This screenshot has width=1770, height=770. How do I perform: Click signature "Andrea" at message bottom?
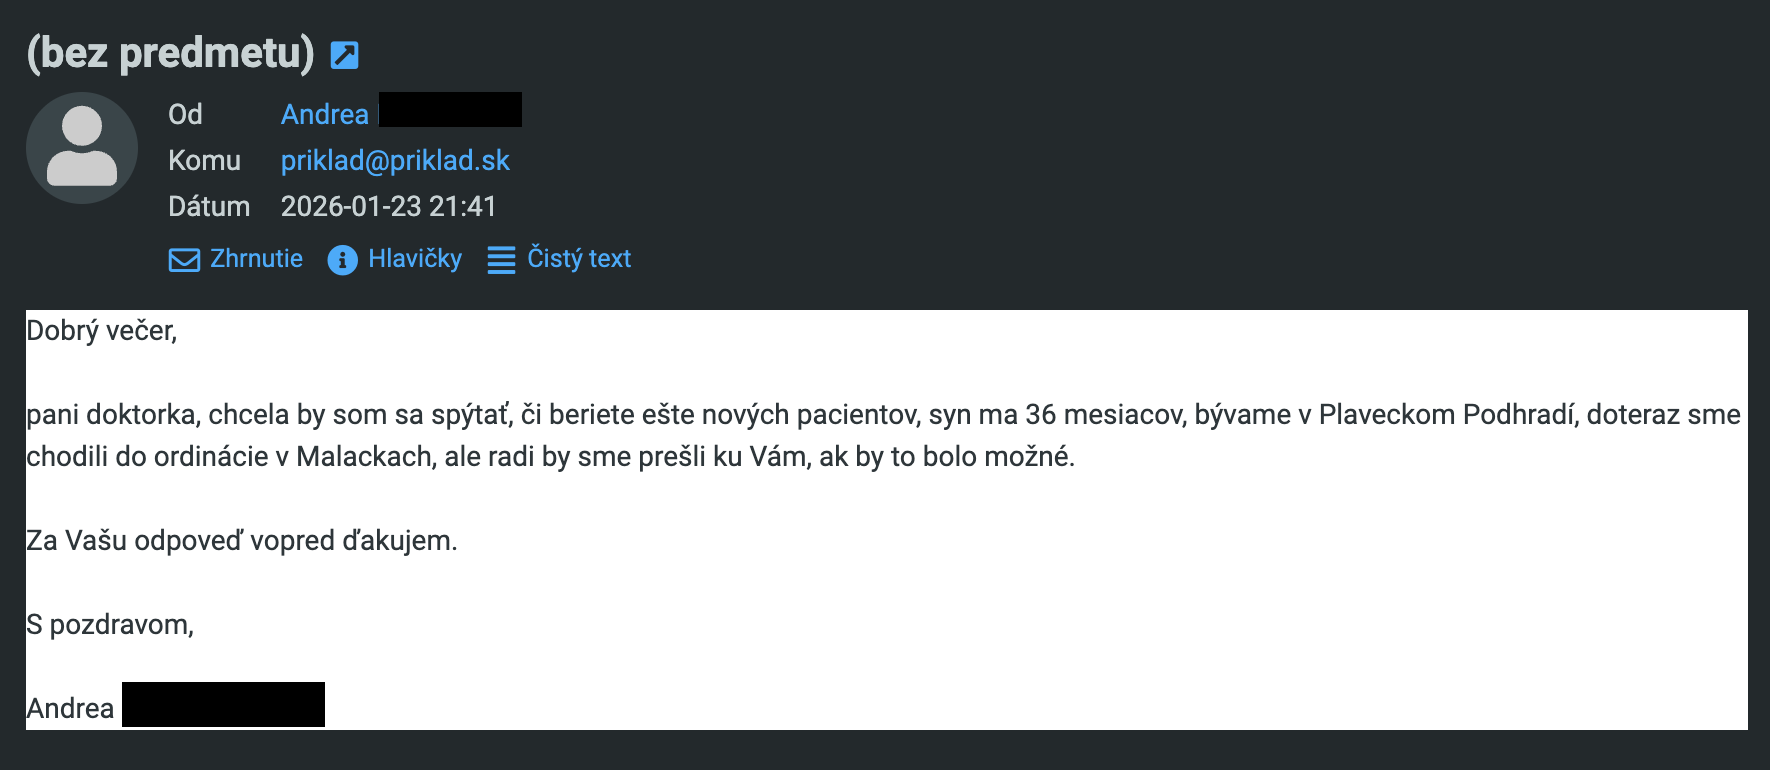point(70,708)
